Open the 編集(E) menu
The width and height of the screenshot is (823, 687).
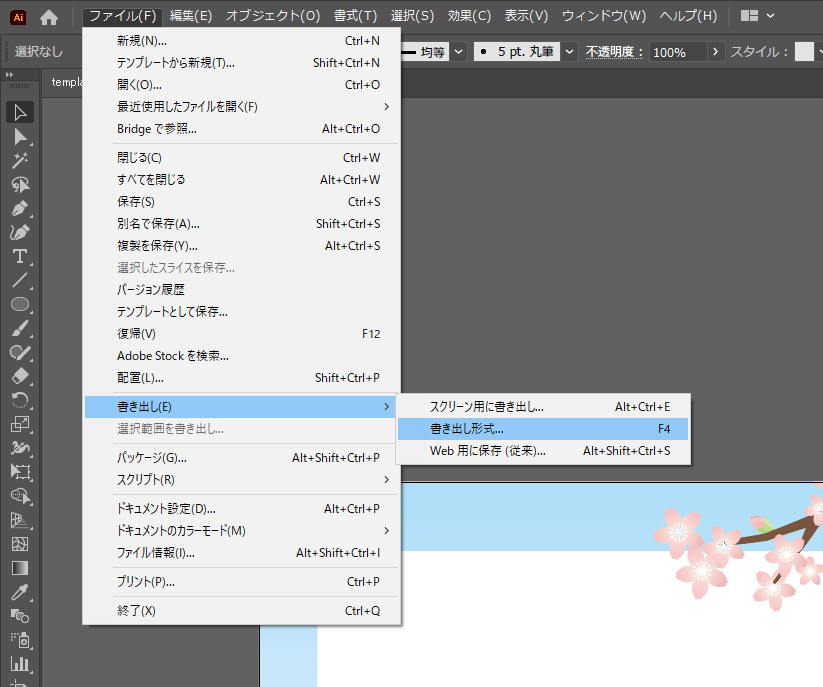click(x=191, y=16)
